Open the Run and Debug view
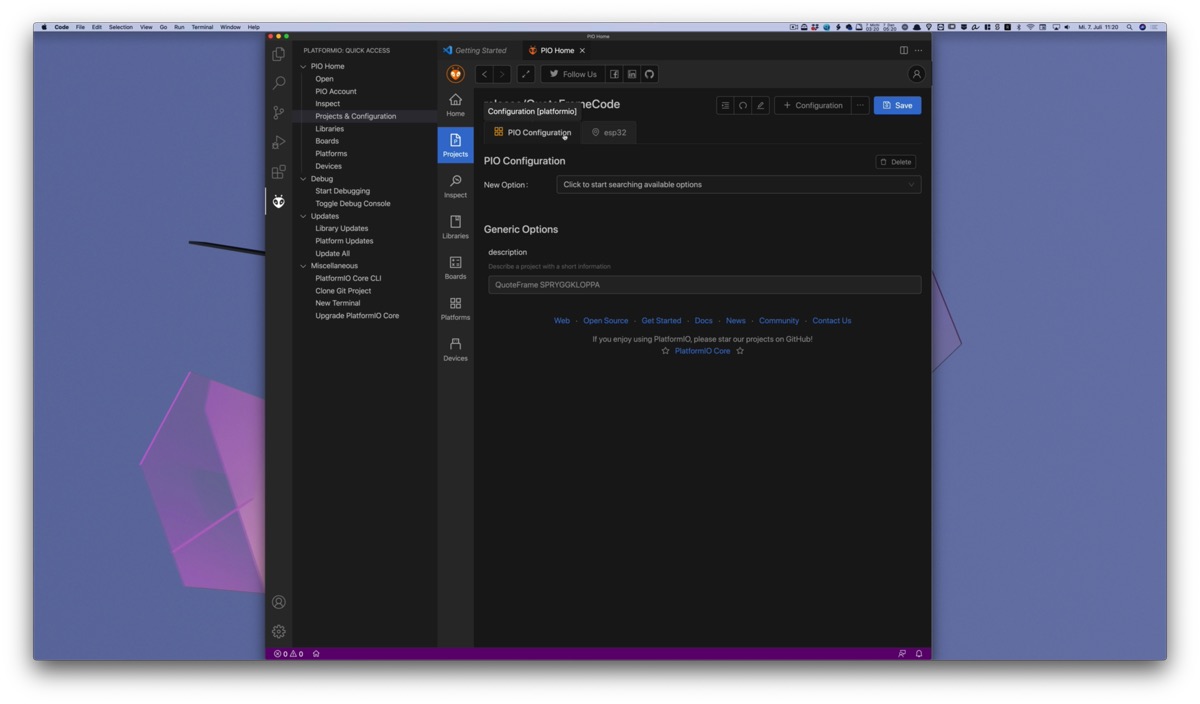This screenshot has width=1200, height=704. click(x=279, y=142)
